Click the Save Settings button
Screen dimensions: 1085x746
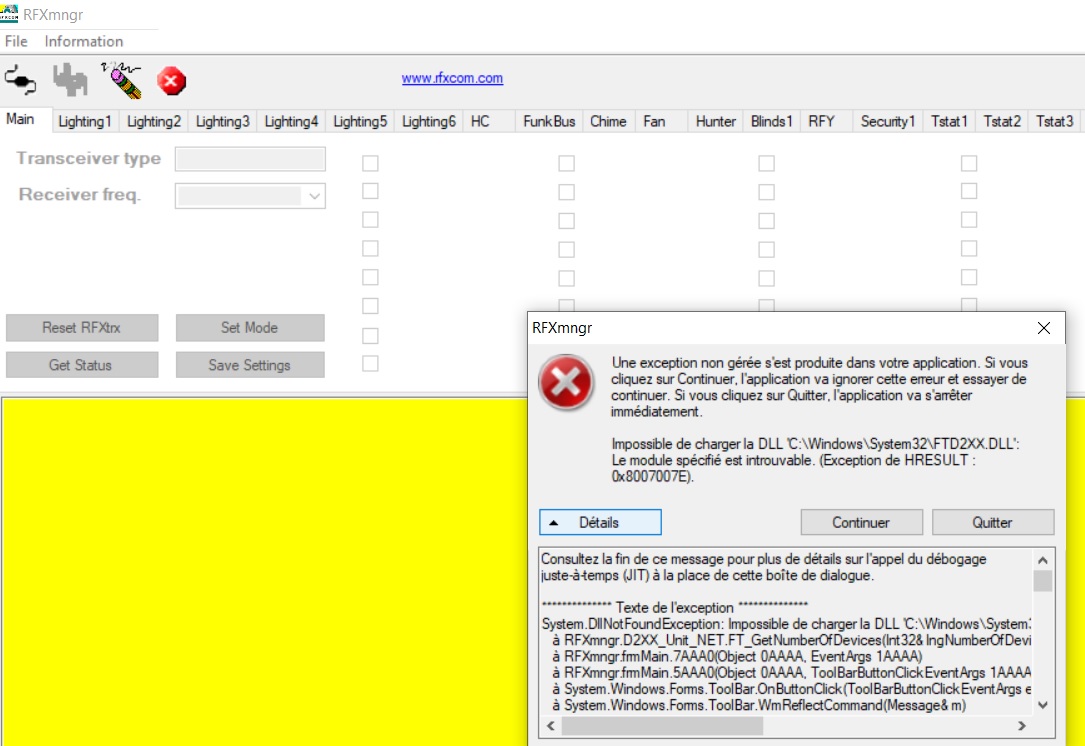tap(250, 365)
